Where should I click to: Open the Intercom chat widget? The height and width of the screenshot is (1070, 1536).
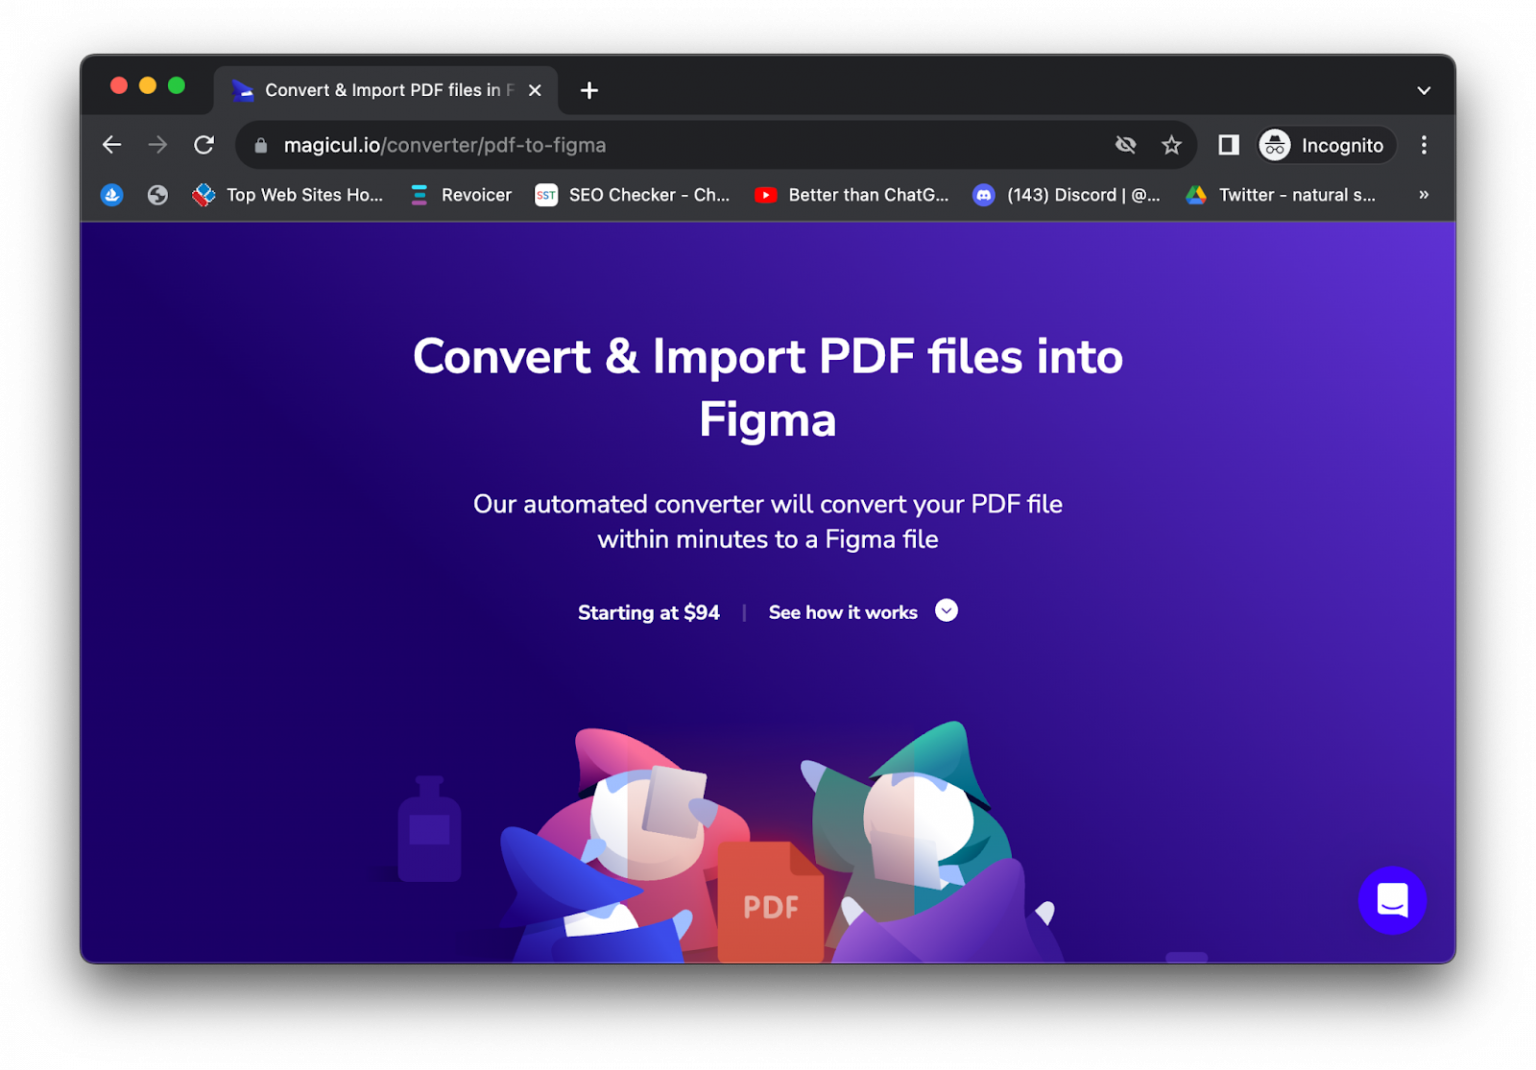point(1392,900)
